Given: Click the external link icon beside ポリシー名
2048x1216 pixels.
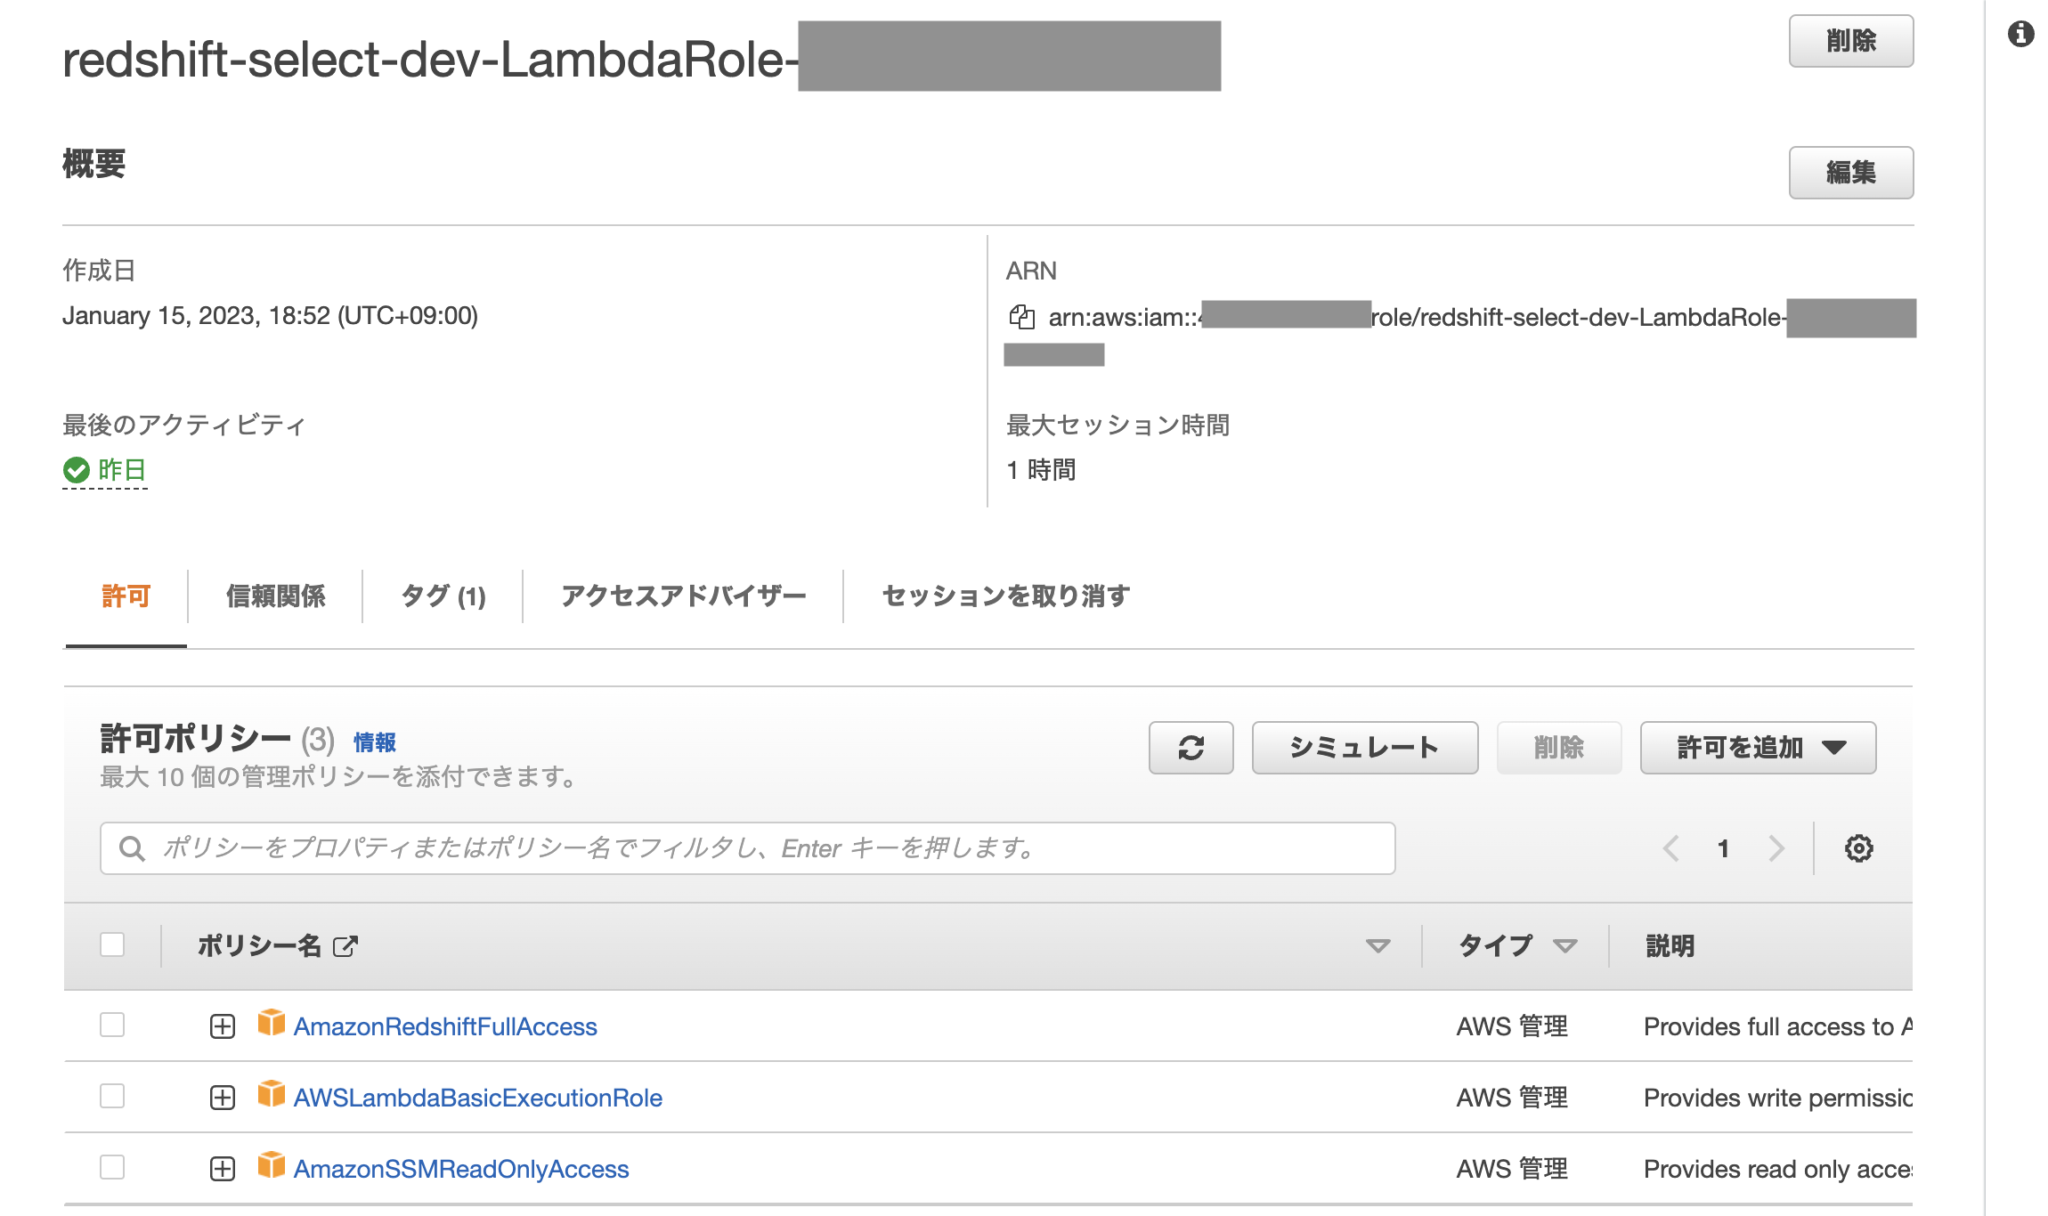Looking at the screenshot, I should [345, 945].
